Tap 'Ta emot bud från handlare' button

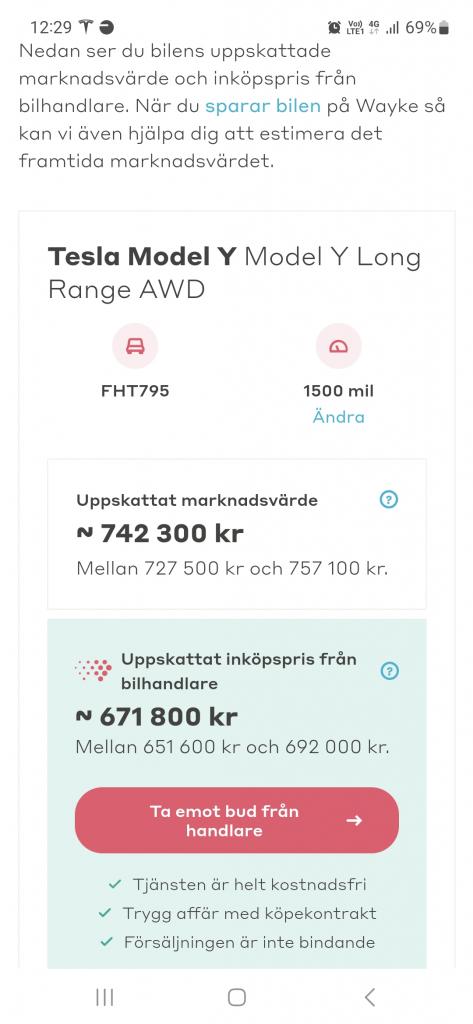click(236, 820)
